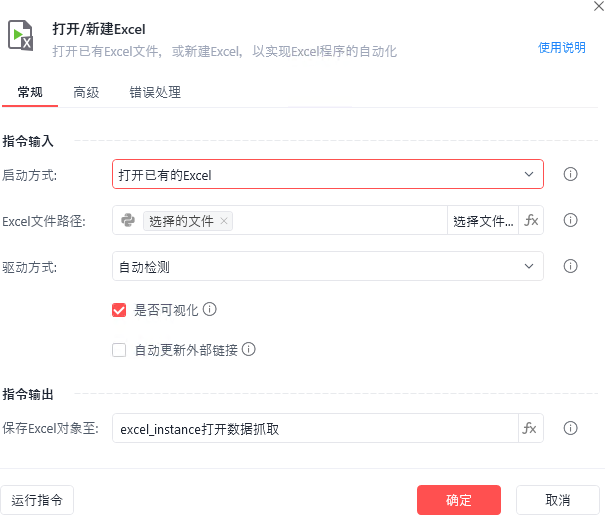Remove the 选择的文件 variable tag
The height and width of the screenshot is (524, 605).
[224, 221]
